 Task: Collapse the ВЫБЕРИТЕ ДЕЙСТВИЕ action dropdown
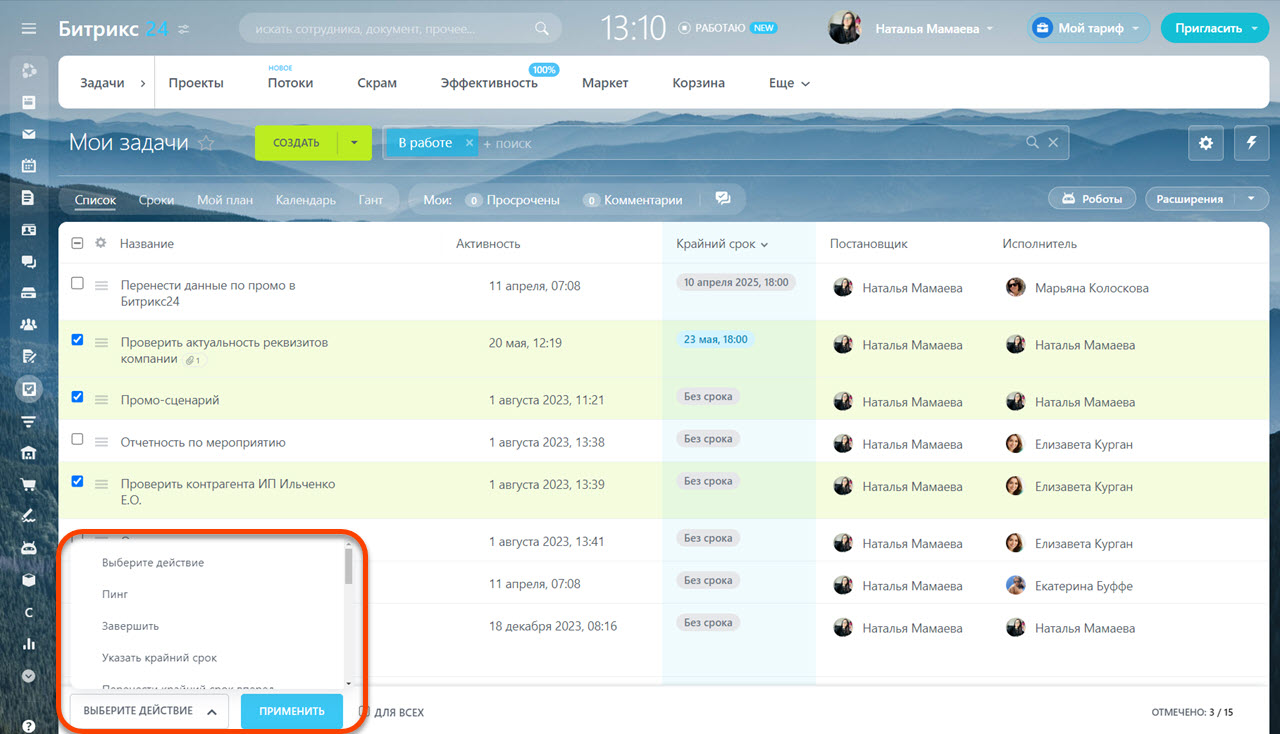coord(149,711)
